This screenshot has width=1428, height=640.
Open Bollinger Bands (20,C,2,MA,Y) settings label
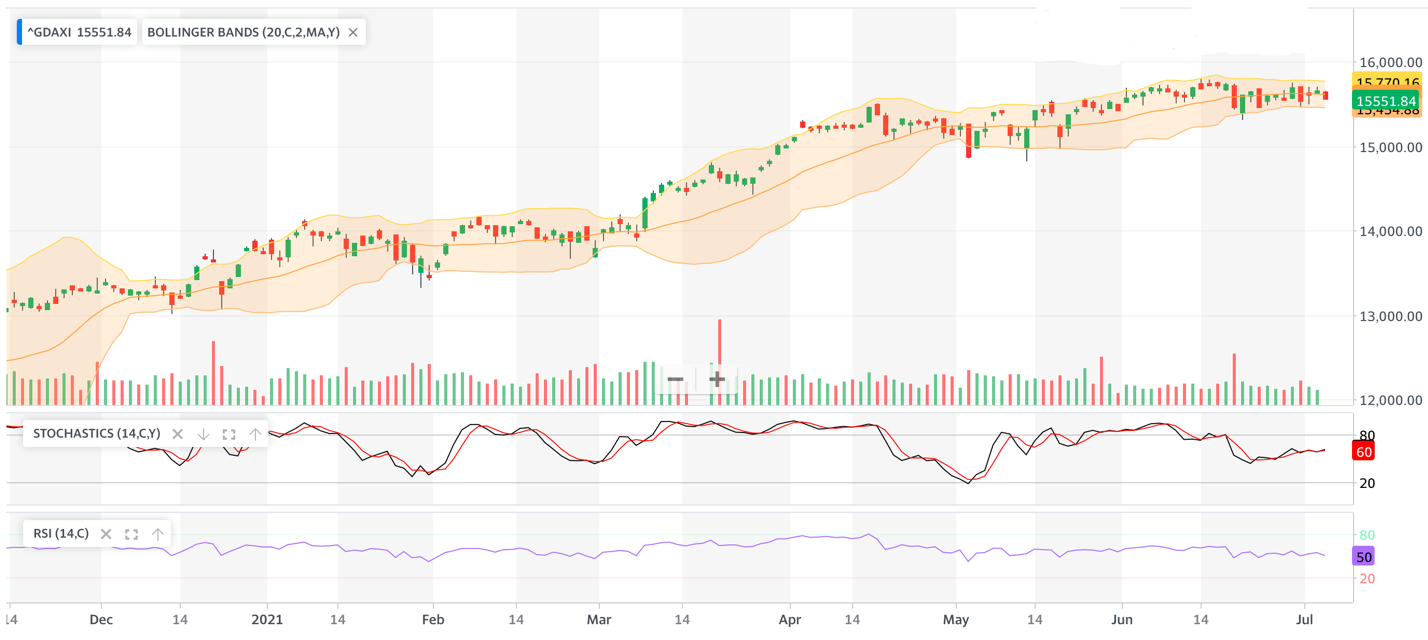point(243,32)
